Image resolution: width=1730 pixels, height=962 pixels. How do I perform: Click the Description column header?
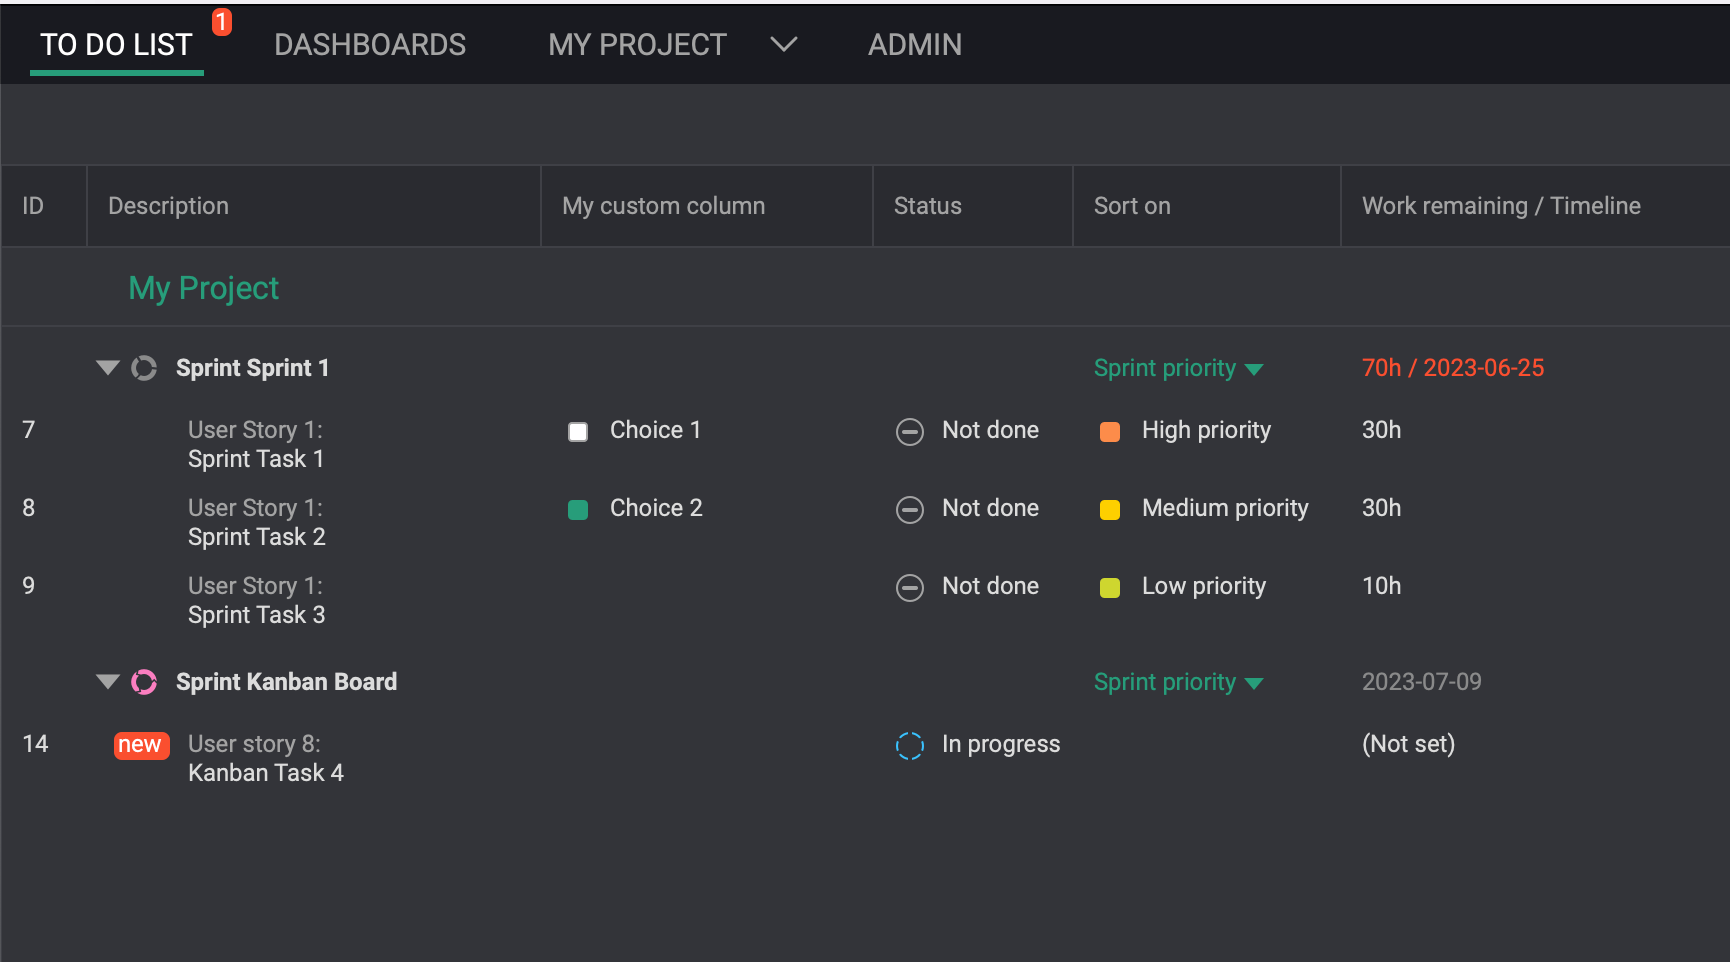(x=168, y=206)
